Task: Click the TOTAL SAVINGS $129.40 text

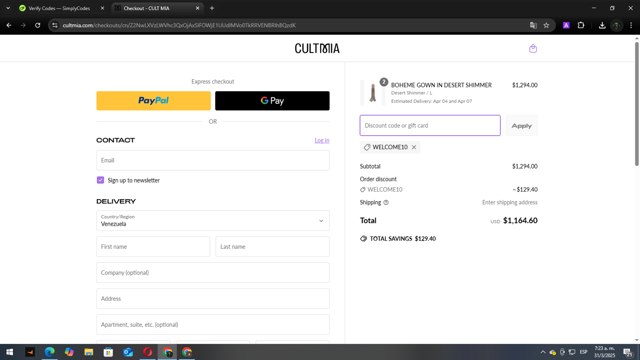Action: click(x=402, y=239)
